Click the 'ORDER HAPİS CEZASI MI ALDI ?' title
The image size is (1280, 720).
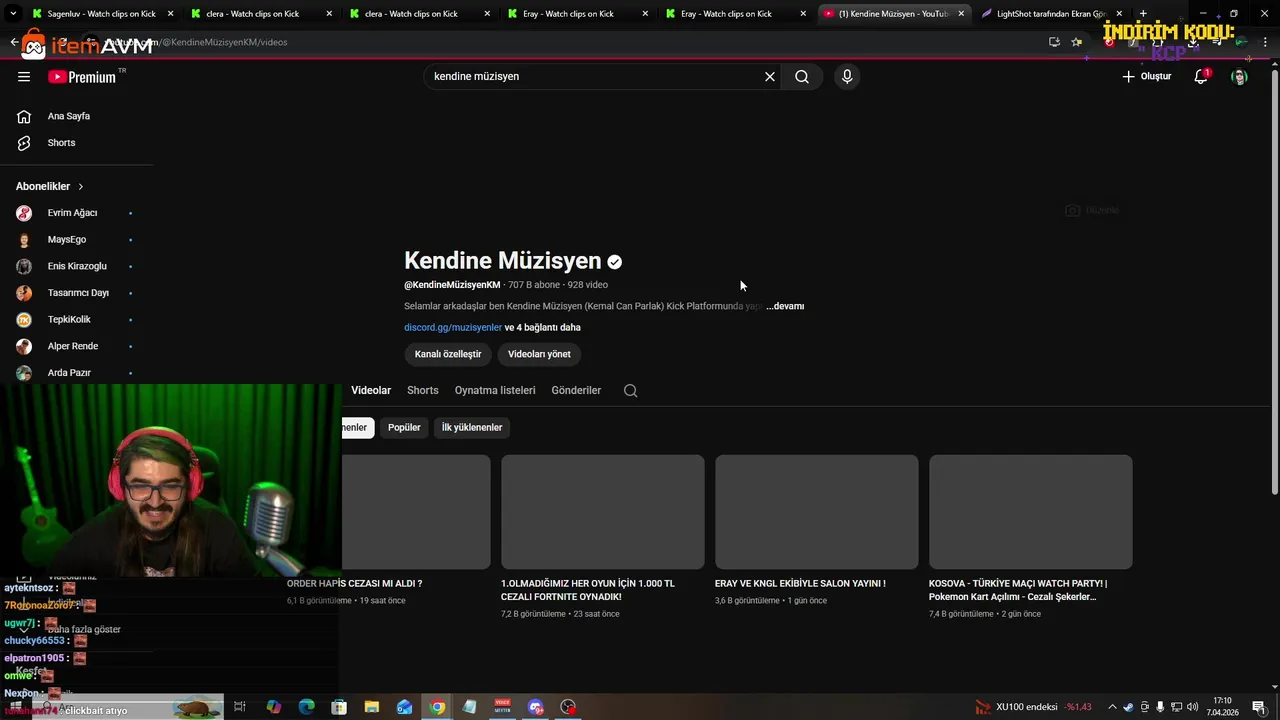click(355, 584)
